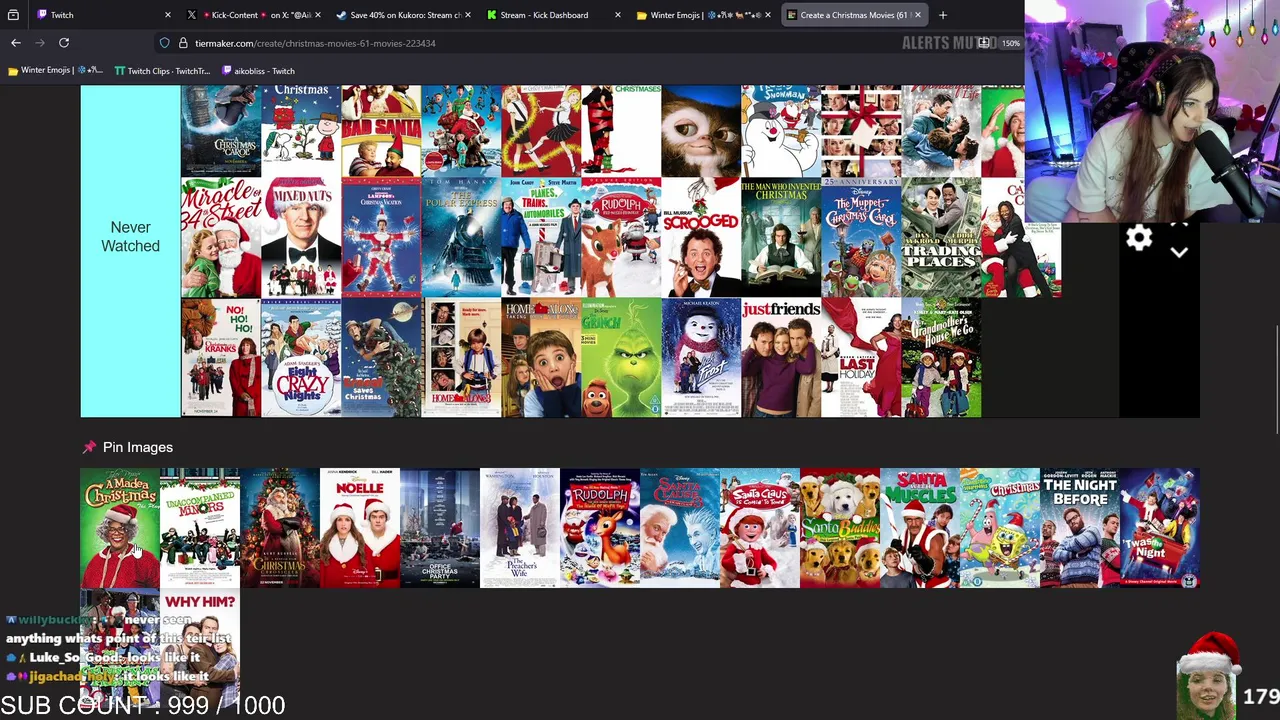
Task: Select Frosty the Snowman poster
Action: coord(781,131)
